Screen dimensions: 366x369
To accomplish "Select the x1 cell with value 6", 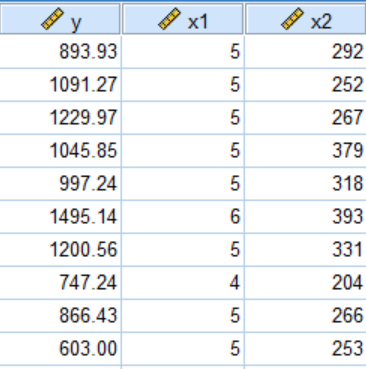I will tap(183, 217).
